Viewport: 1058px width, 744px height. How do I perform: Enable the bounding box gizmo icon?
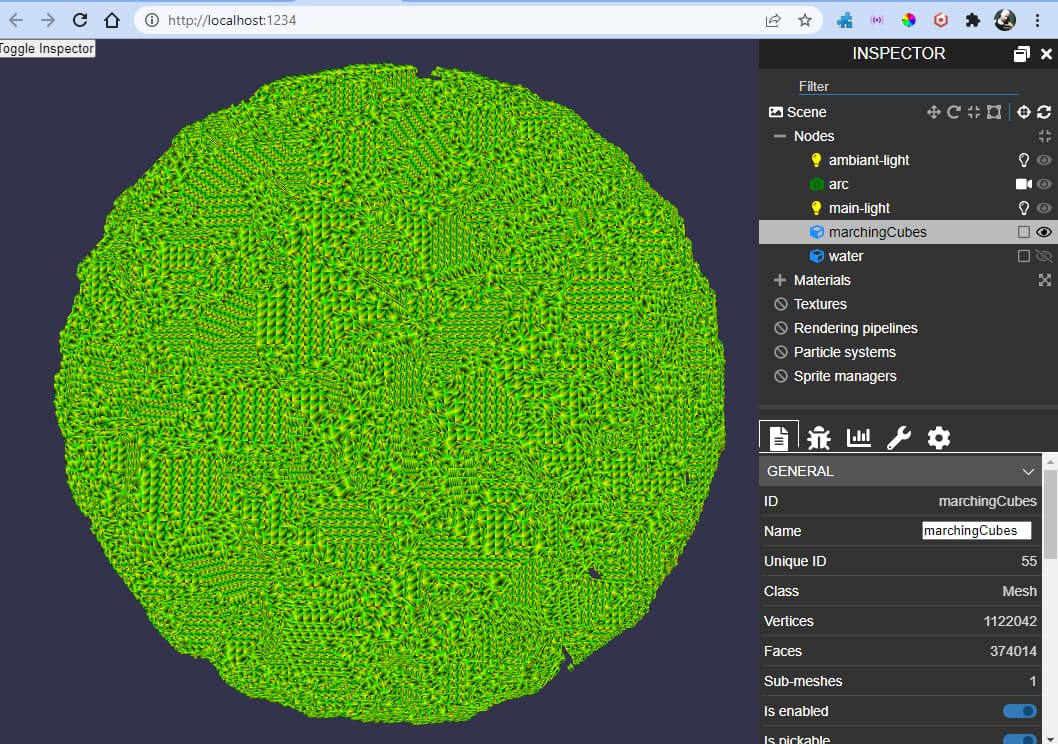(x=994, y=112)
